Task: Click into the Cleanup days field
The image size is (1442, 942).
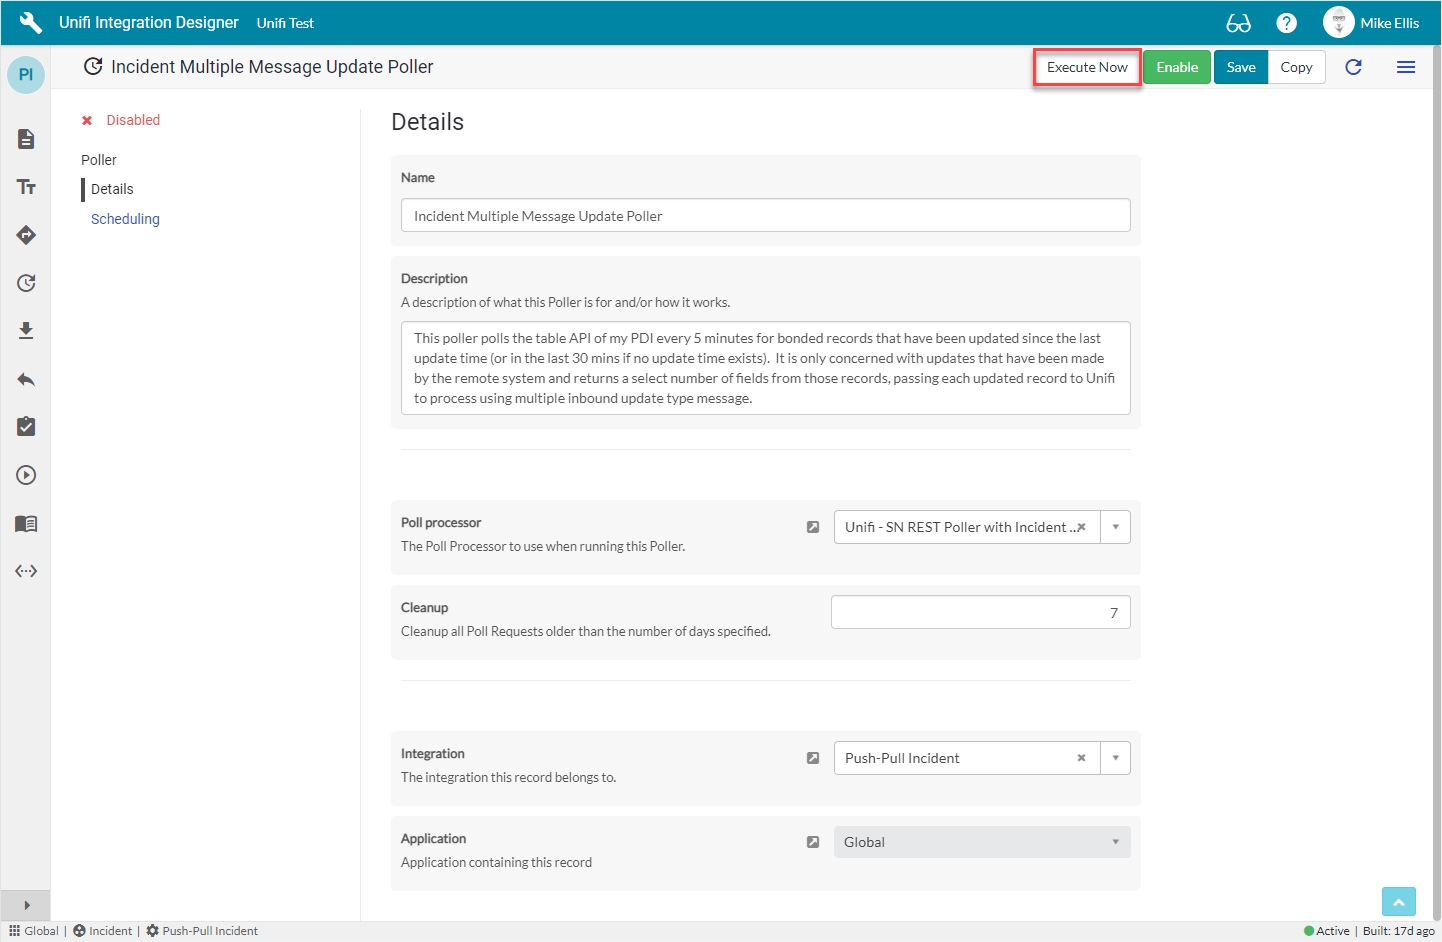Action: [980, 613]
